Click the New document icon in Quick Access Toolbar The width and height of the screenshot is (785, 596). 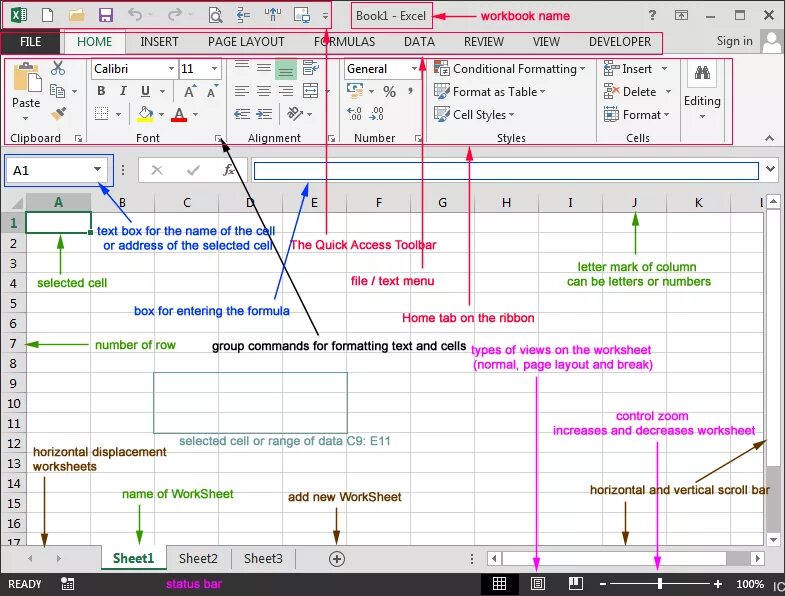(x=48, y=15)
